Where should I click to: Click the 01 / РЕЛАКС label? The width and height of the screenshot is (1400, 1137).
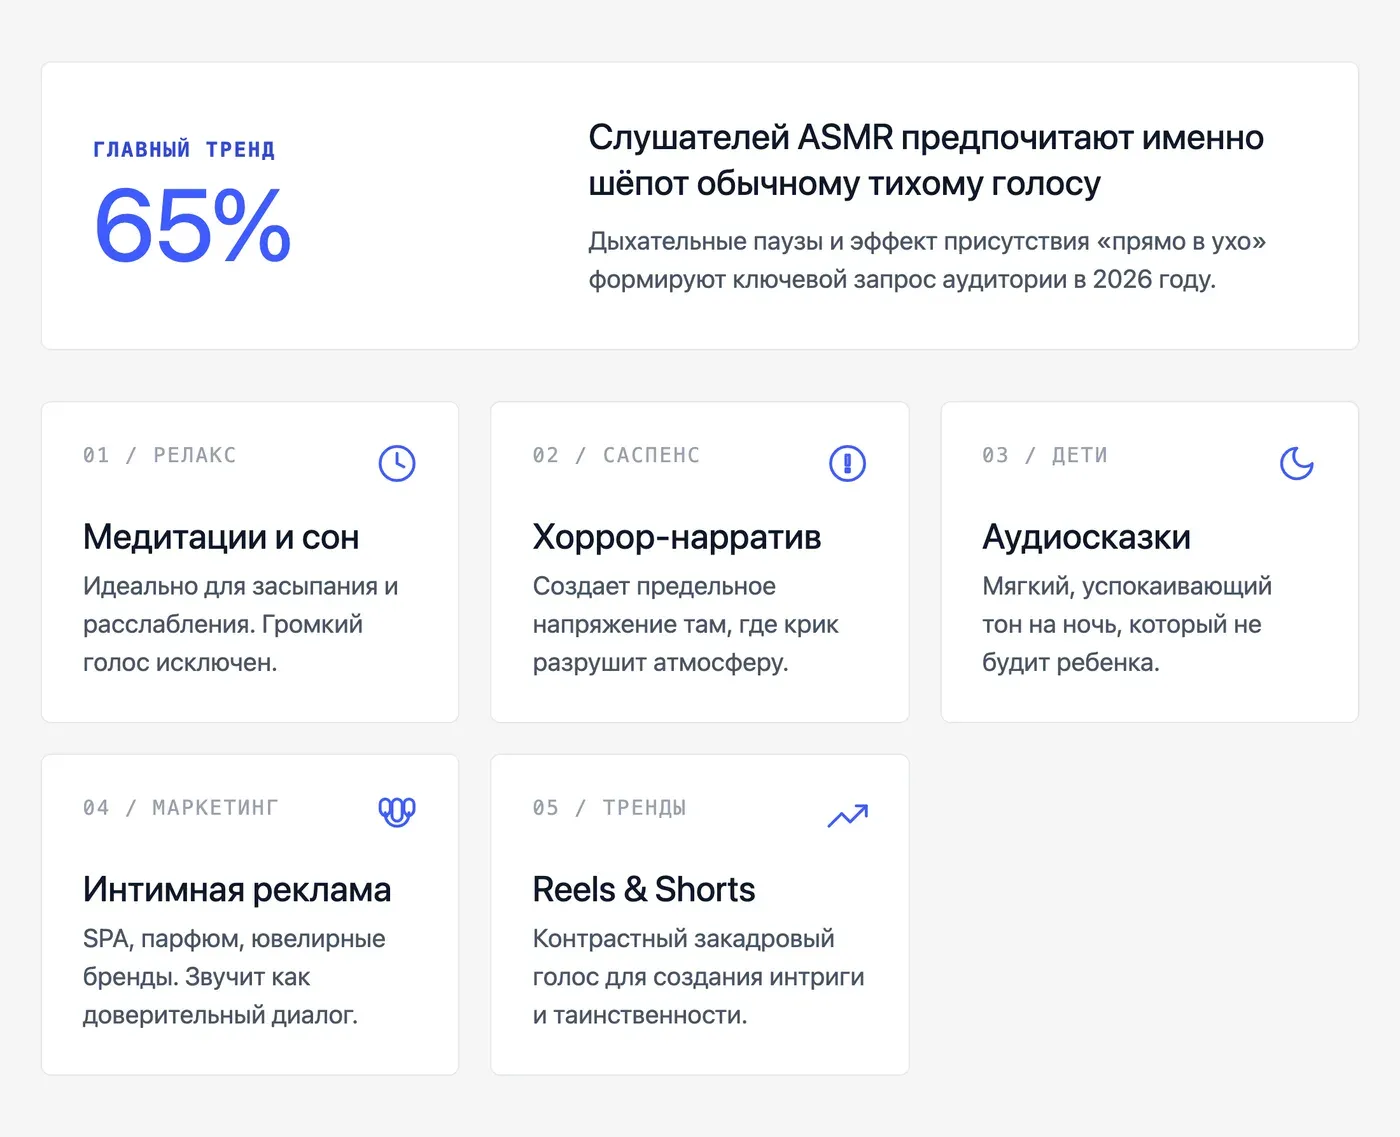click(160, 455)
